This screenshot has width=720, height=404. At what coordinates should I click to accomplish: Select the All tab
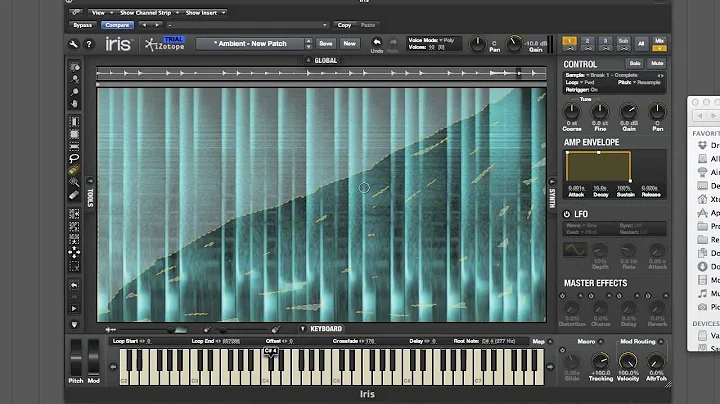pyautogui.click(x=641, y=44)
